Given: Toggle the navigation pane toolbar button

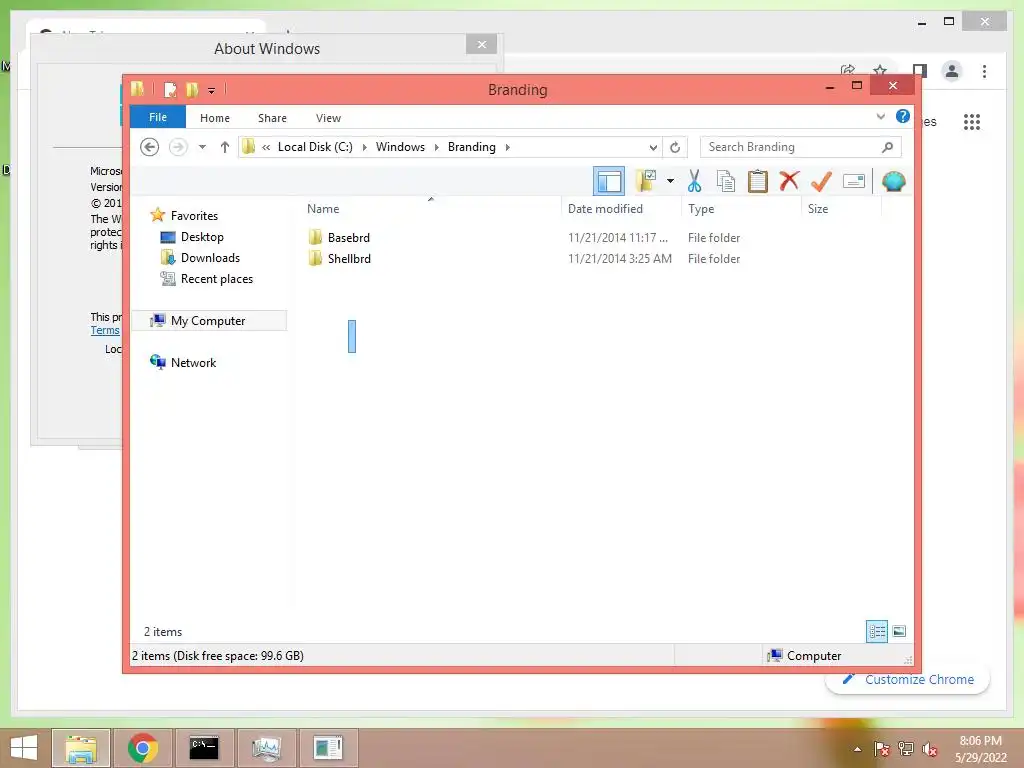Looking at the screenshot, I should (x=609, y=181).
